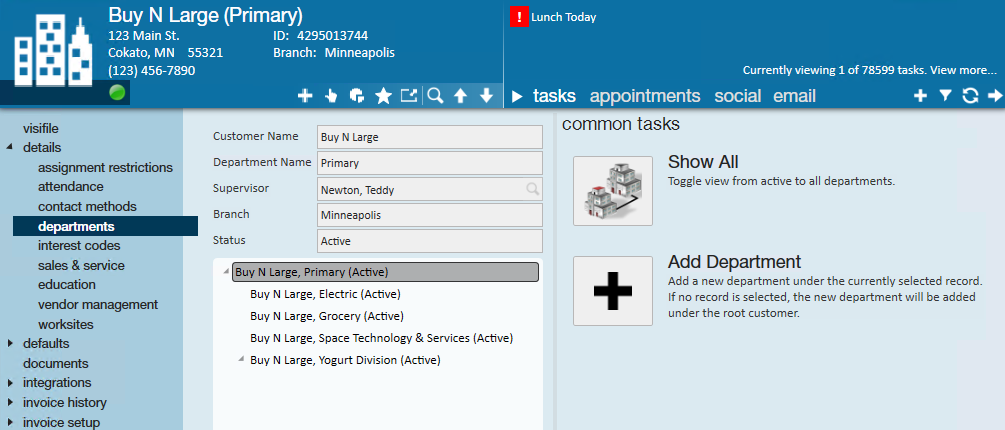1005x430 pixels.
Task: Click the down arrow navigation icon
Action: [486, 96]
